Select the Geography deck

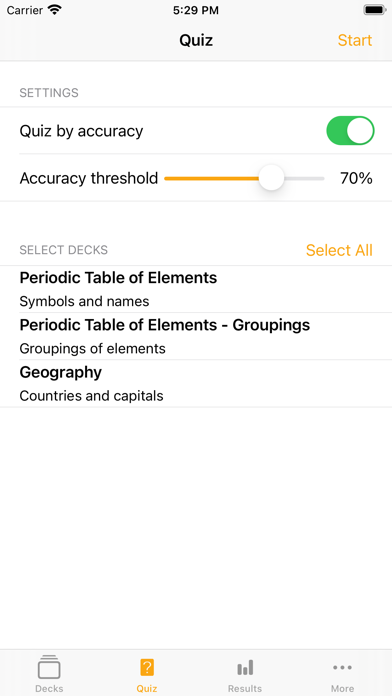click(x=196, y=383)
